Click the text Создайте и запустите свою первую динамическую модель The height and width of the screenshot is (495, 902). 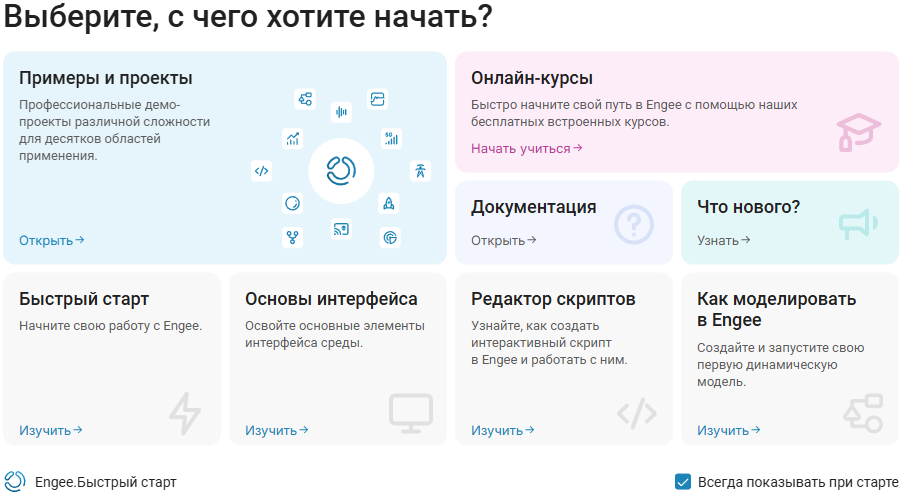click(781, 365)
